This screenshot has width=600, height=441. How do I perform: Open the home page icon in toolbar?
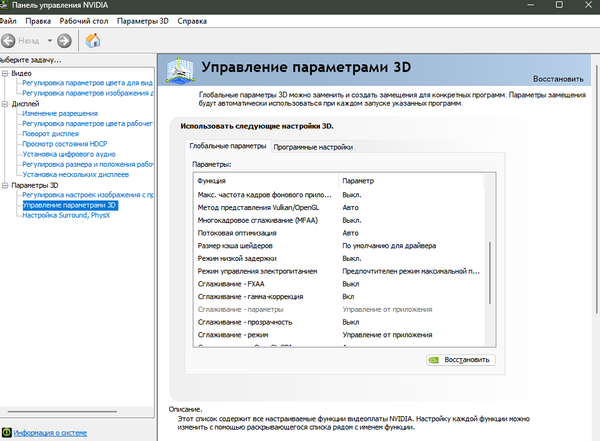pos(93,41)
